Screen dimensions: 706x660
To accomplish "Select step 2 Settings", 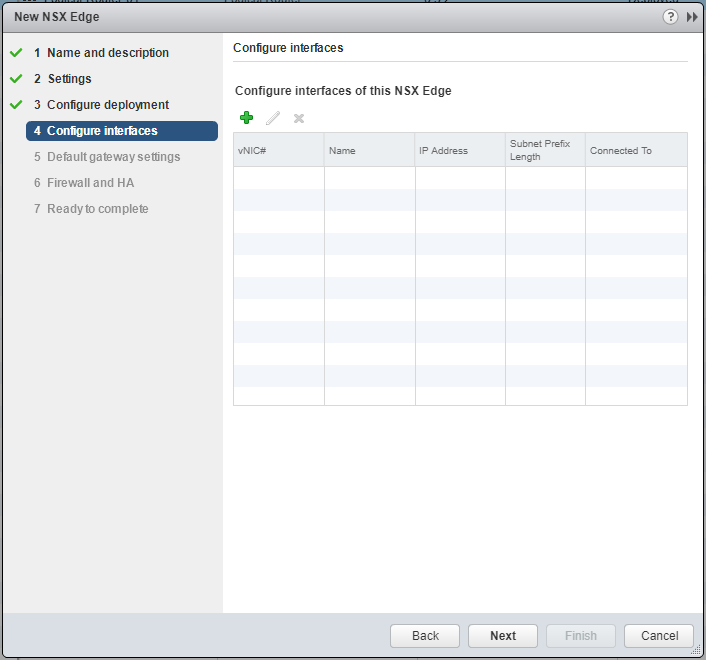I will (69, 79).
